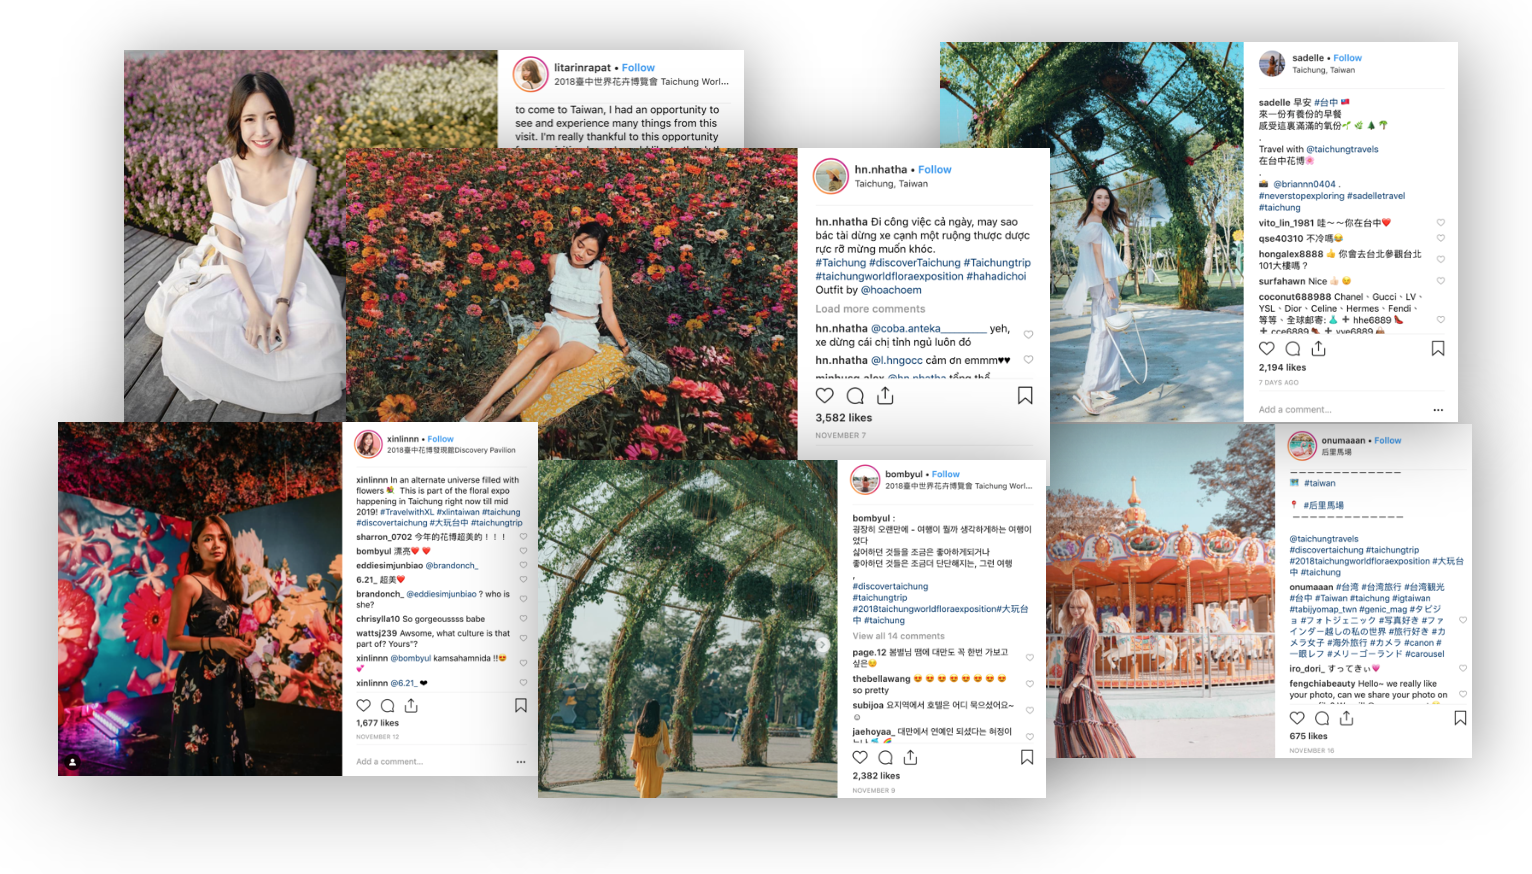Viewport: 1532px width, 874px height.
Task: Open the #TravelwithXL hashtag in xinlinnn caption
Action: click(x=406, y=512)
